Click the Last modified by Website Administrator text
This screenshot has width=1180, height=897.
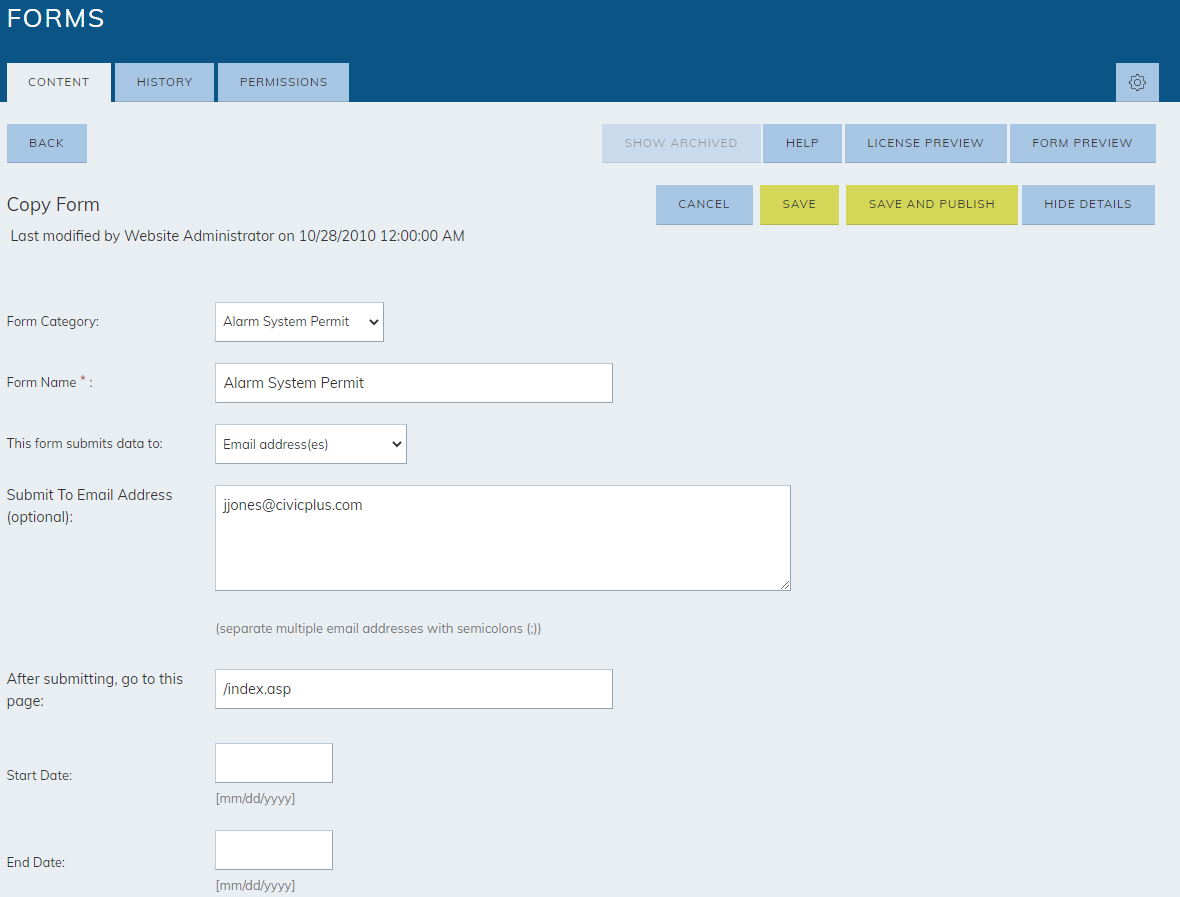click(x=237, y=236)
